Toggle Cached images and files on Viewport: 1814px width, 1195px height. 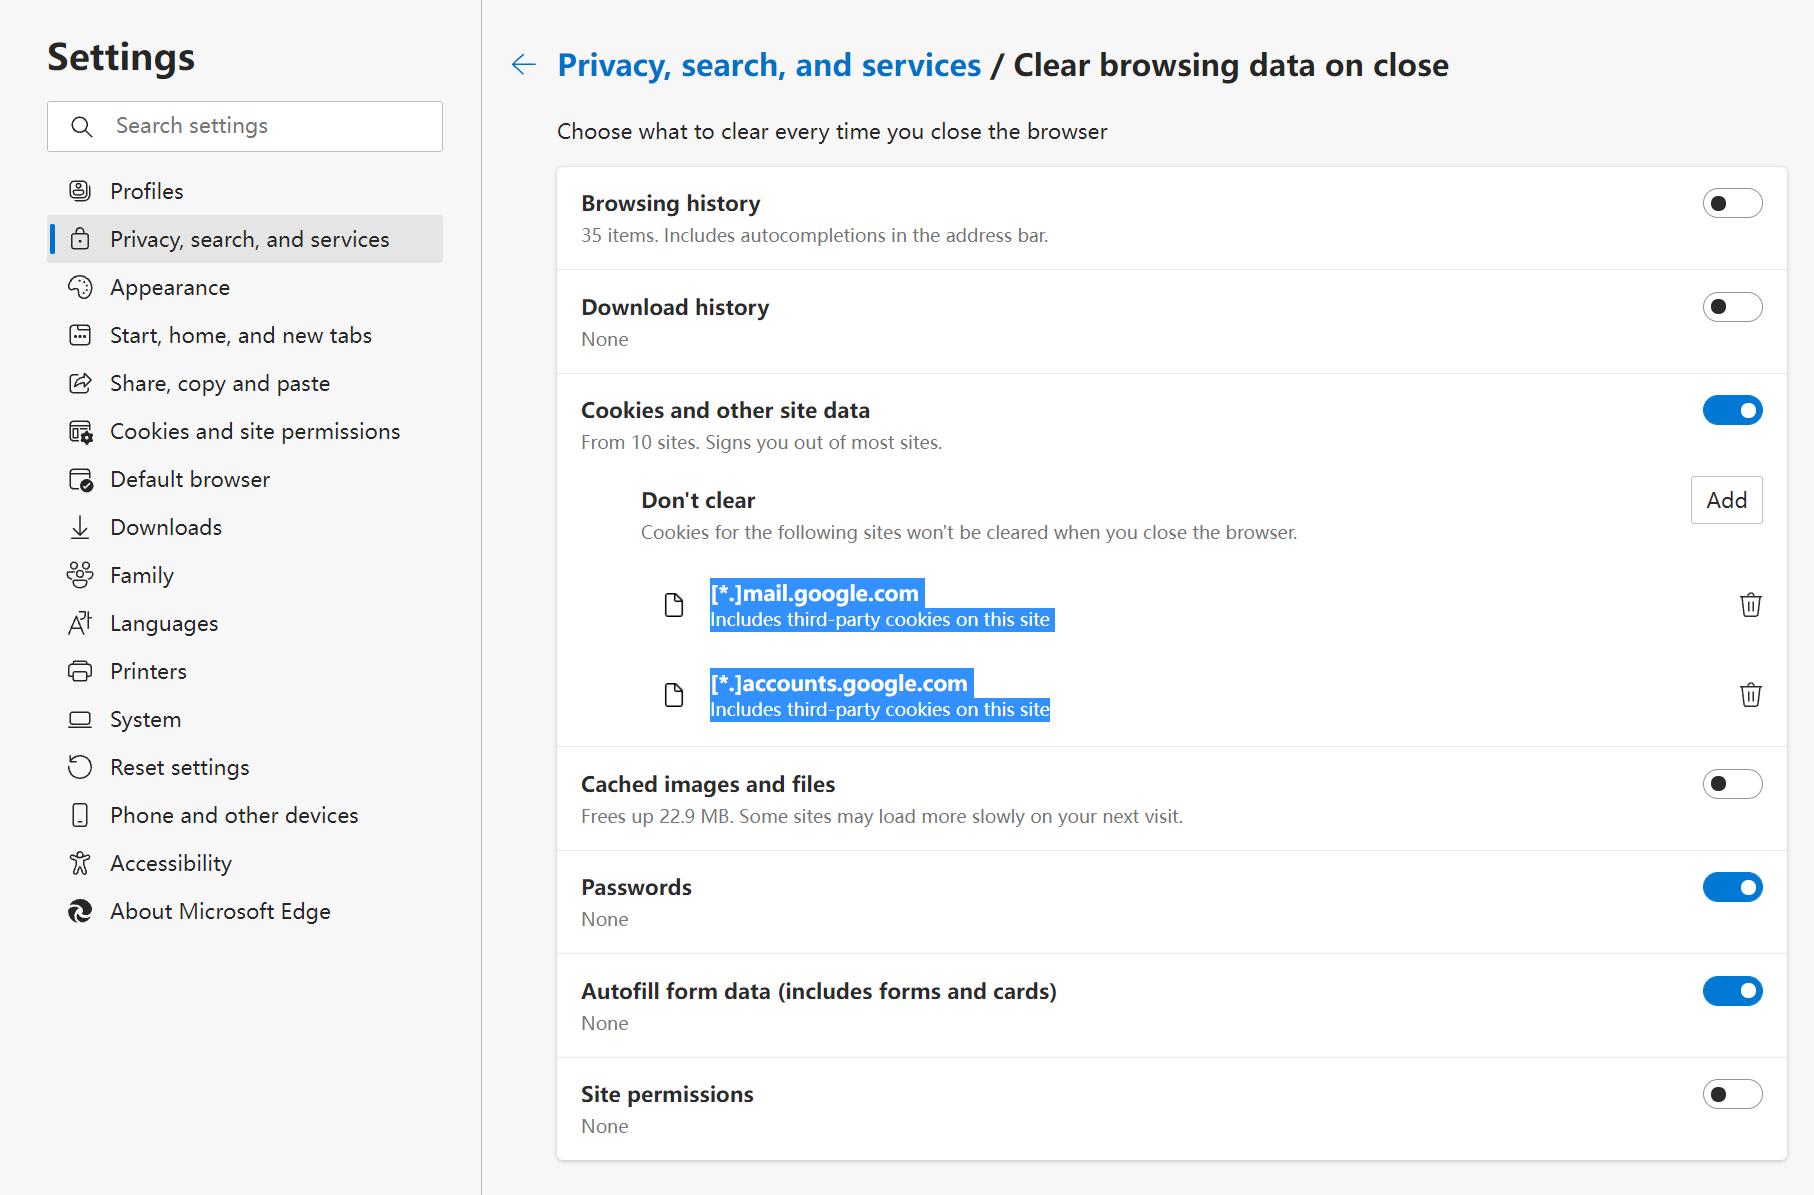click(1732, 784)
